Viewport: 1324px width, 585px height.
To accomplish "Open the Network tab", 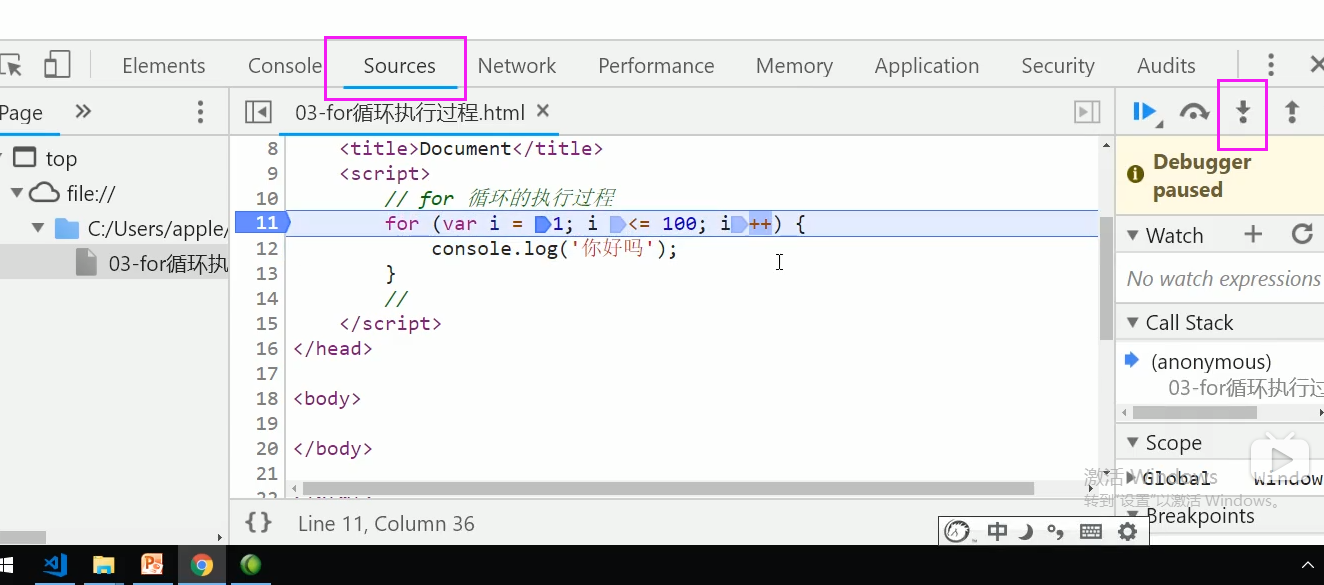I will pos(516,66).
